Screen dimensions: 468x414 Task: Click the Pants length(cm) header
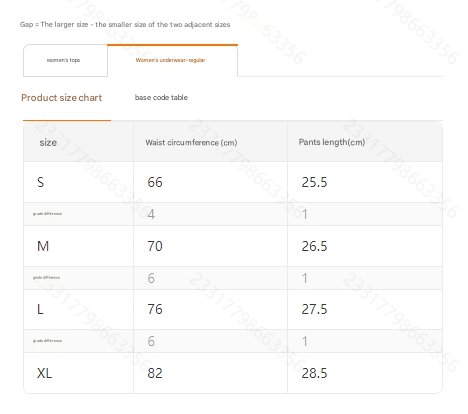point(332,142)
